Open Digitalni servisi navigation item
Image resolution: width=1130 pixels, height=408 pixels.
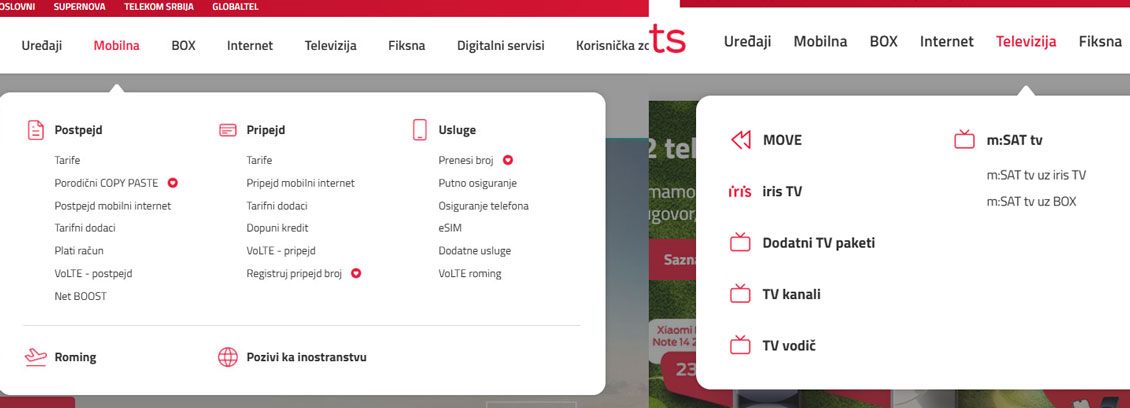(501, 45)
